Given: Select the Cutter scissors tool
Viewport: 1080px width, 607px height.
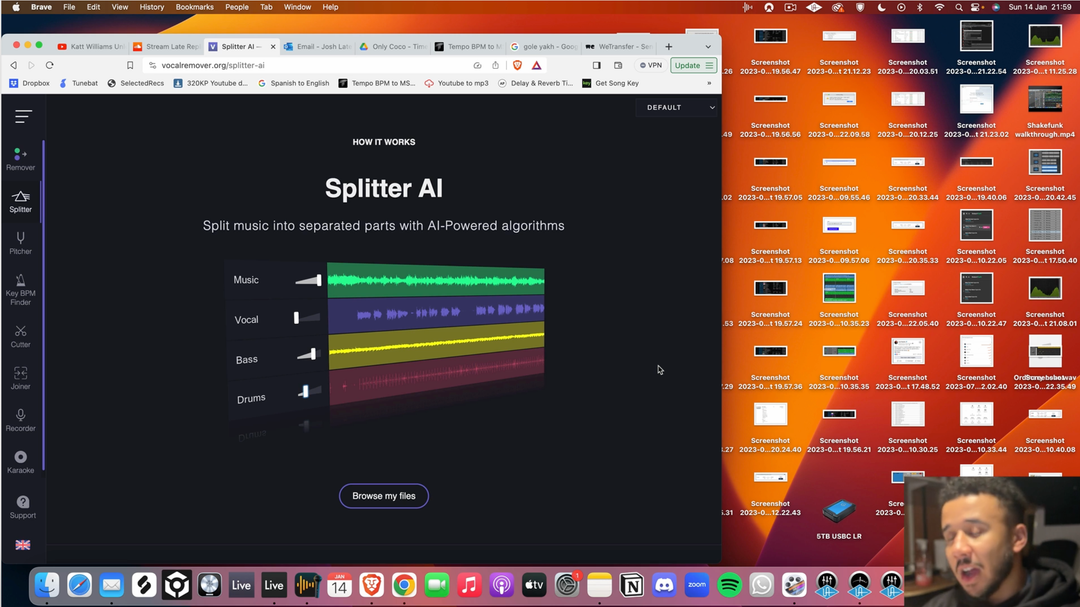Looking at the screenshot, I should [20, 335].
